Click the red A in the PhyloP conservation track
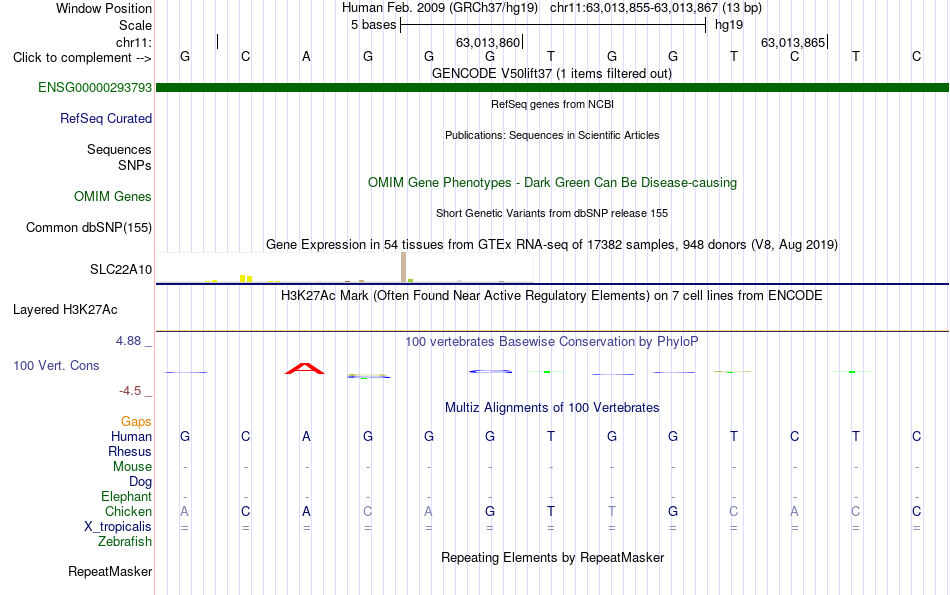 305,368
